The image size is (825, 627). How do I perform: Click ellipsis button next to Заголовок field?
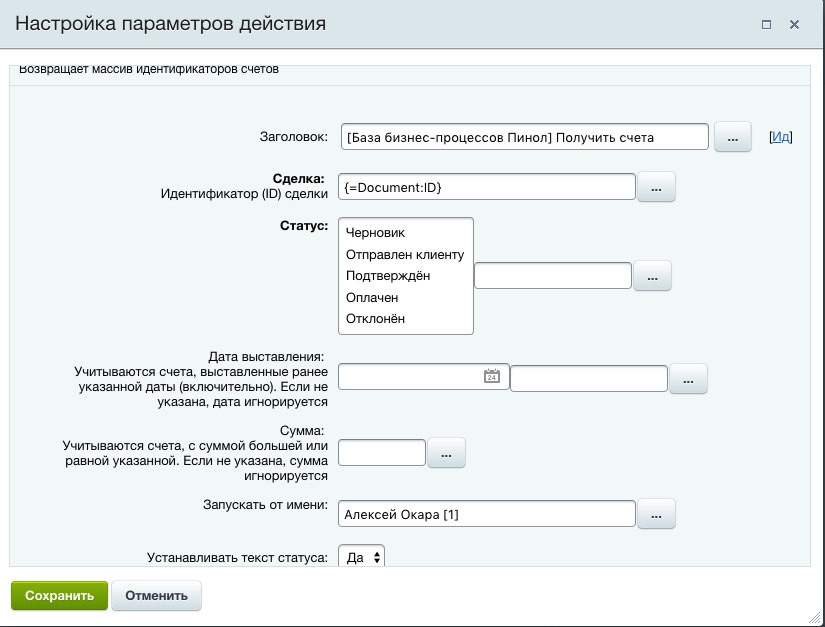pyautogui.click(x=732, y=138)
